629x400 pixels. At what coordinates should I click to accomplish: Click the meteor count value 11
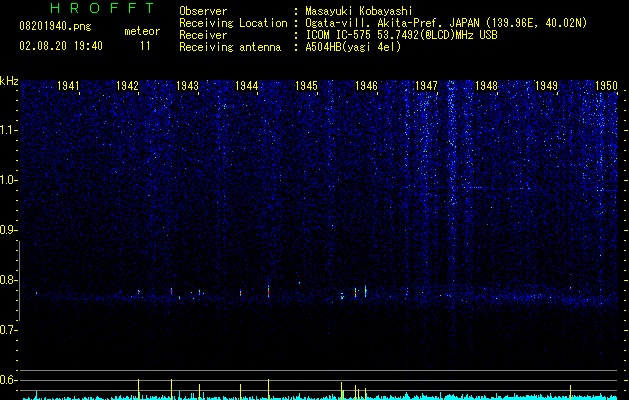(x=145, y=46)
